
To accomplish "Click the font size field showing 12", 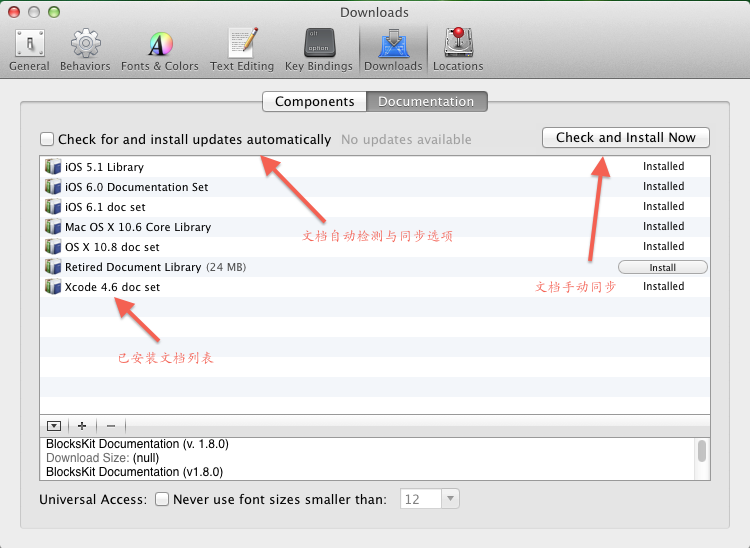I will tap(420, 499).
